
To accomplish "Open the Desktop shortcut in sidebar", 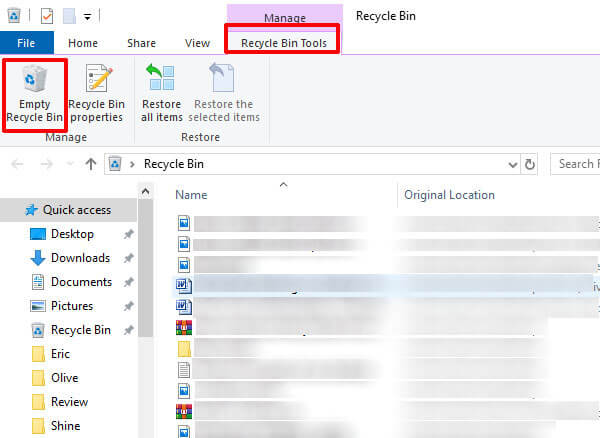I will click(x=72, y=234).
